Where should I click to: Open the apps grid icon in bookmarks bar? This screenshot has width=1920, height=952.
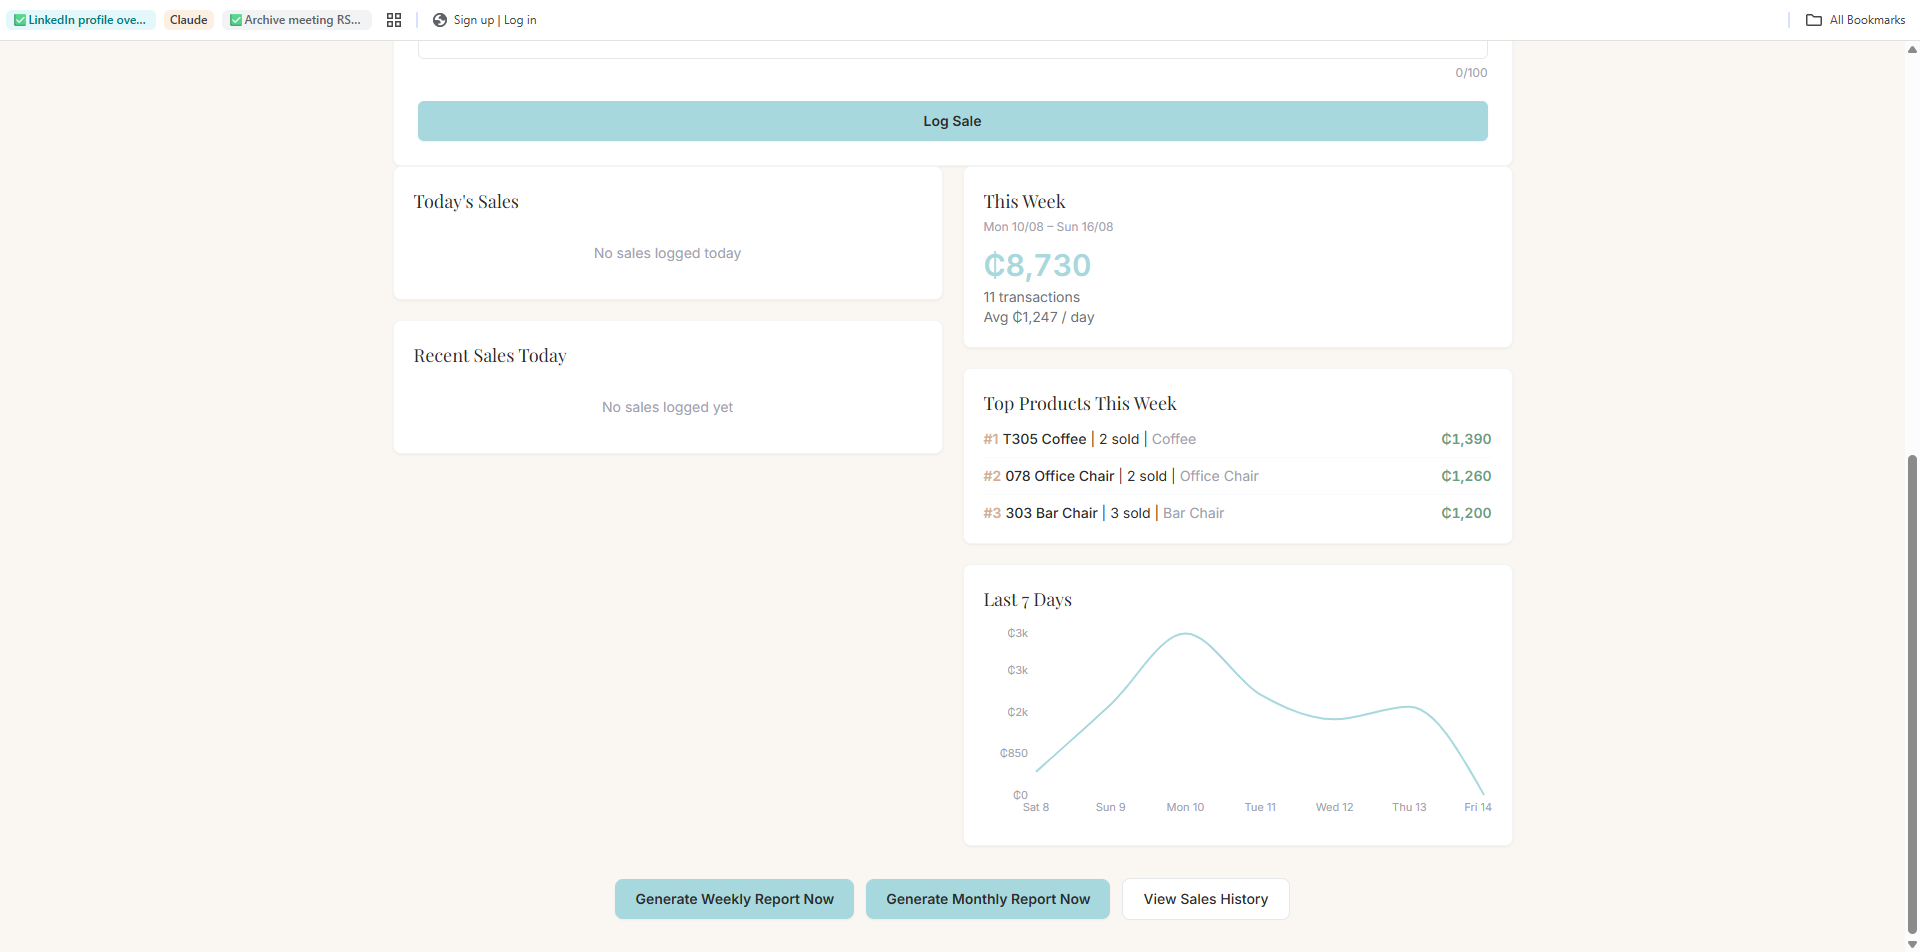point(394,20)
